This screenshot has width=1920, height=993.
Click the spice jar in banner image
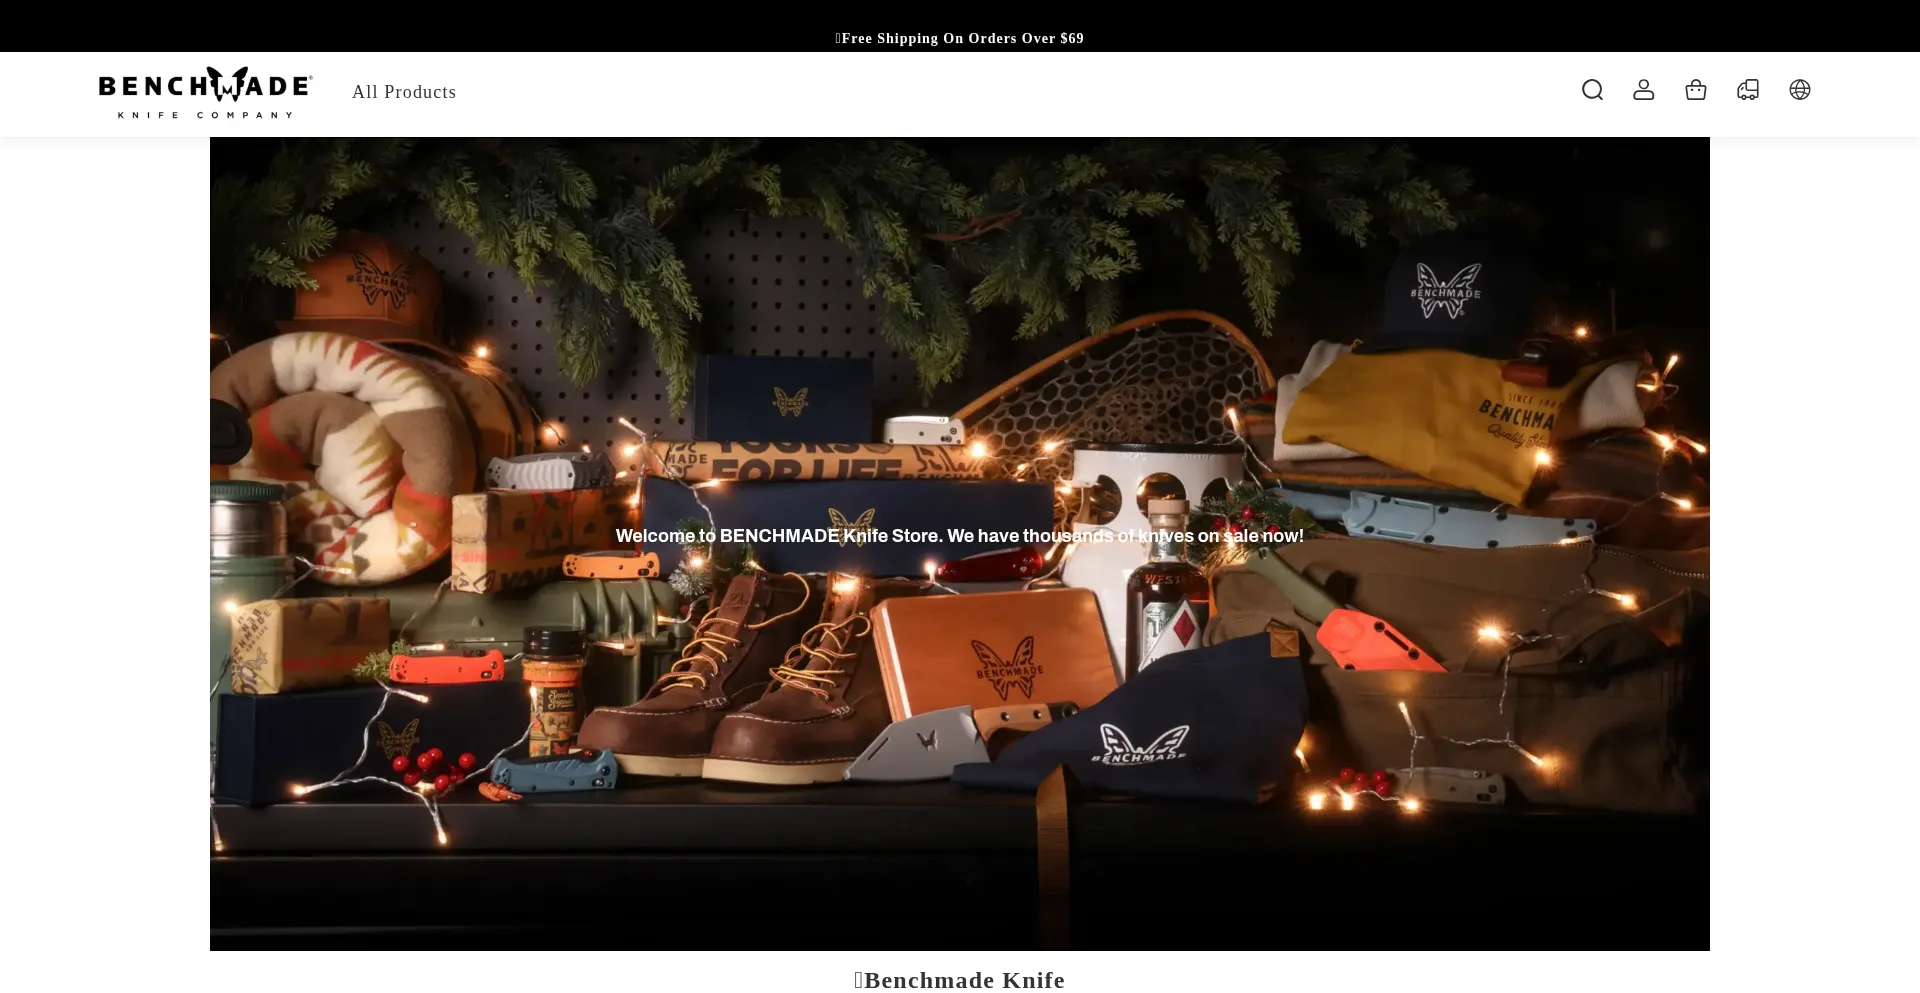point(553,690)
